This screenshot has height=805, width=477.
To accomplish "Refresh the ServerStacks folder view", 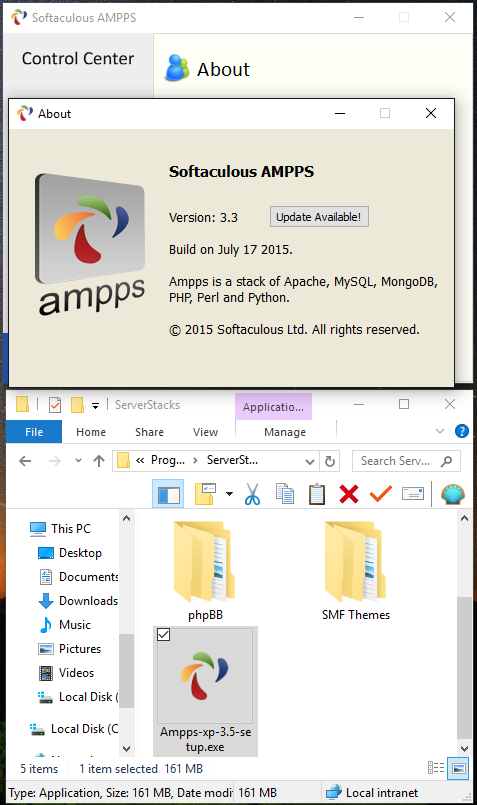I will 330,461.
